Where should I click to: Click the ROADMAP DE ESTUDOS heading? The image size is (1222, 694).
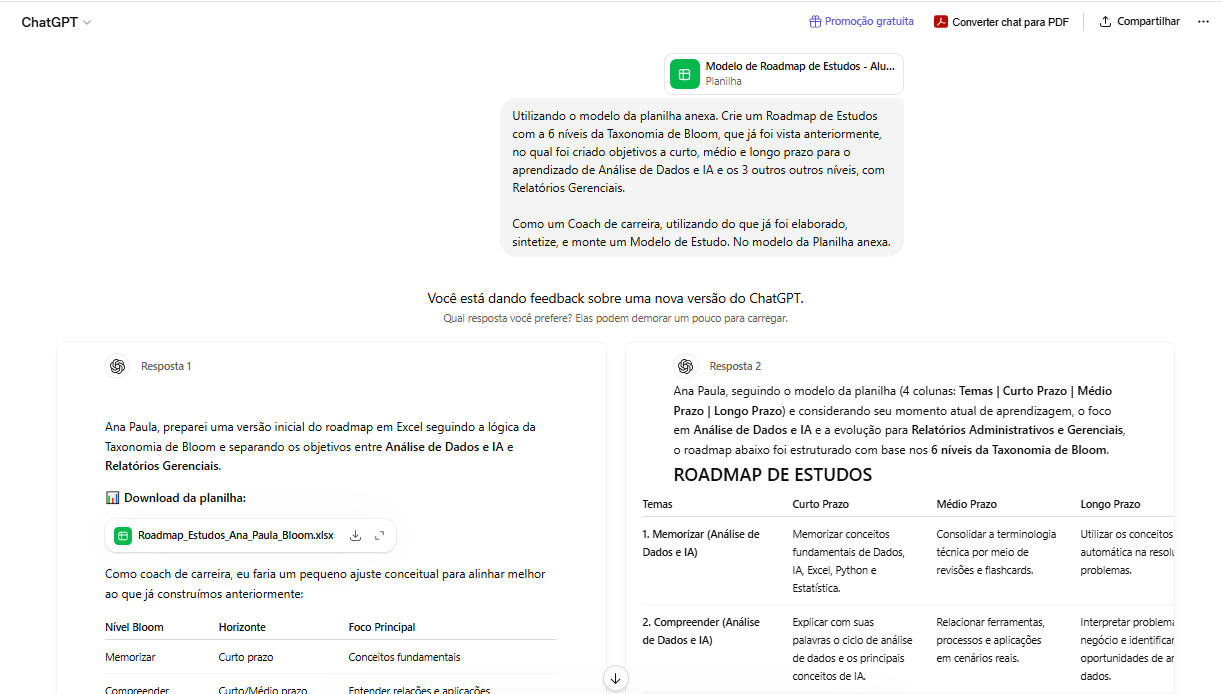coord(772,475)
